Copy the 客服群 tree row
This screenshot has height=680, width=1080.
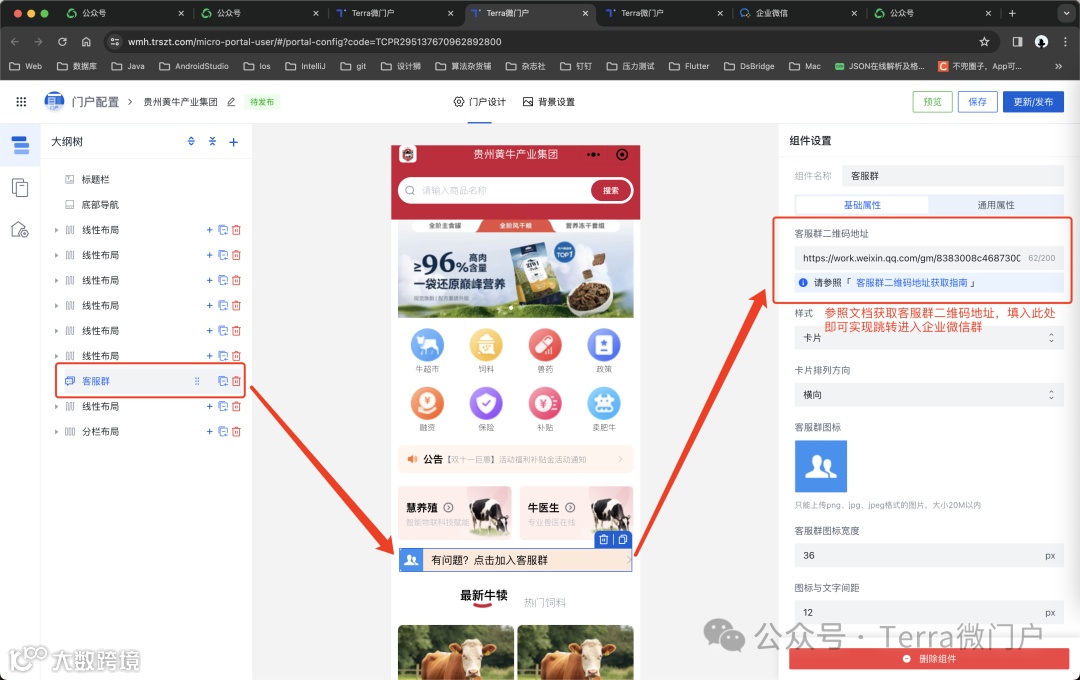click(x=223, y=381)
